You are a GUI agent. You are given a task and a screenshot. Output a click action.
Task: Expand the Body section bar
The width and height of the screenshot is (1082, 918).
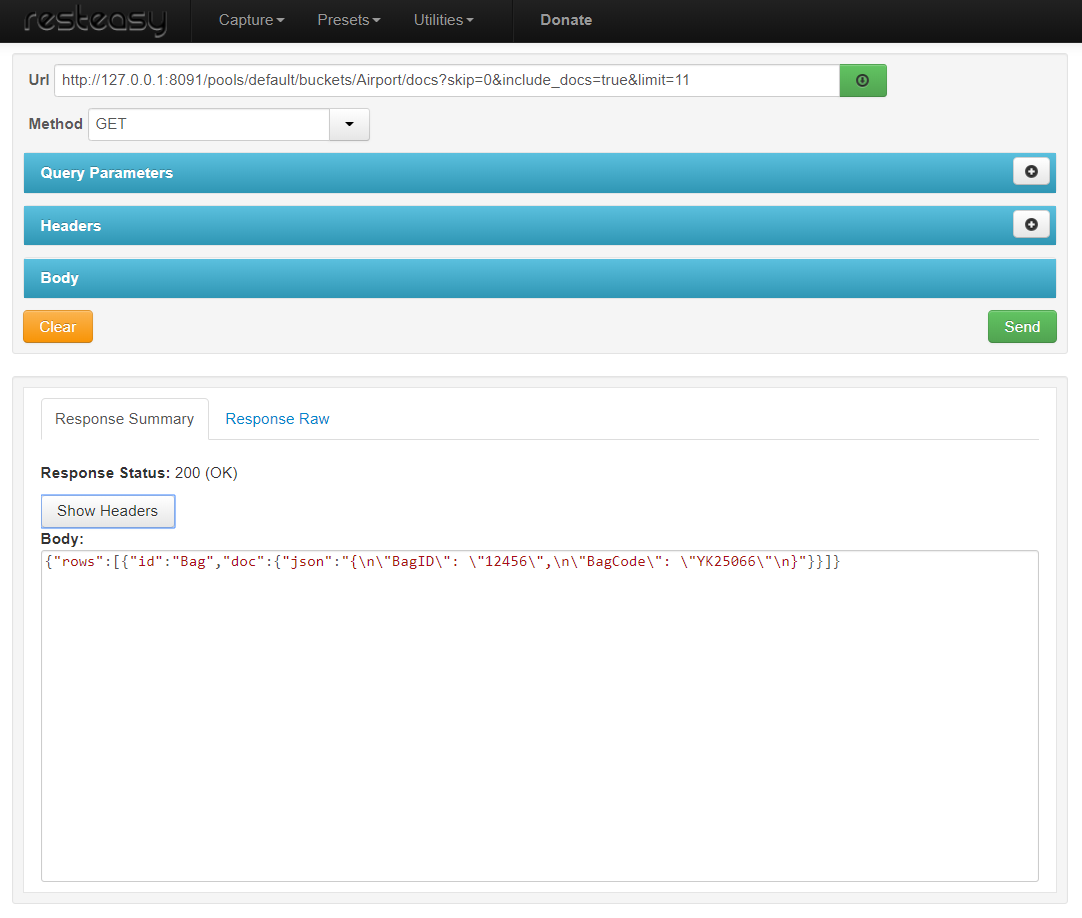tap(60, 278)
